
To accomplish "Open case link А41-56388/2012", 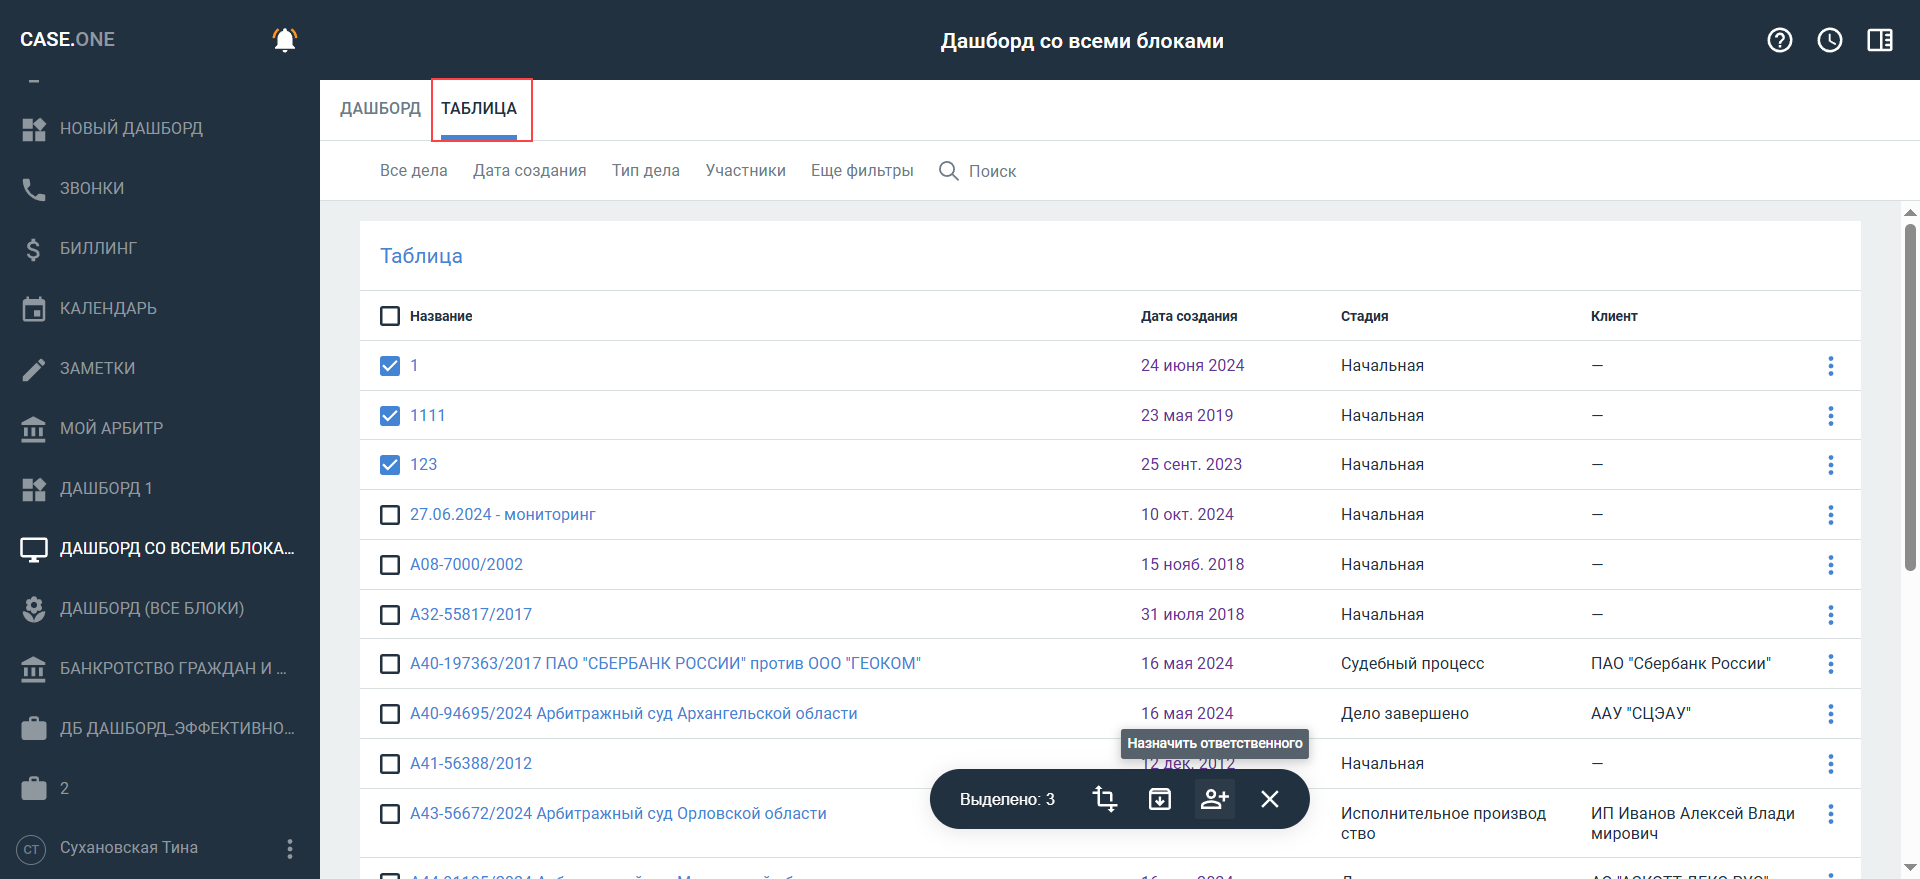I will [471, 764].
